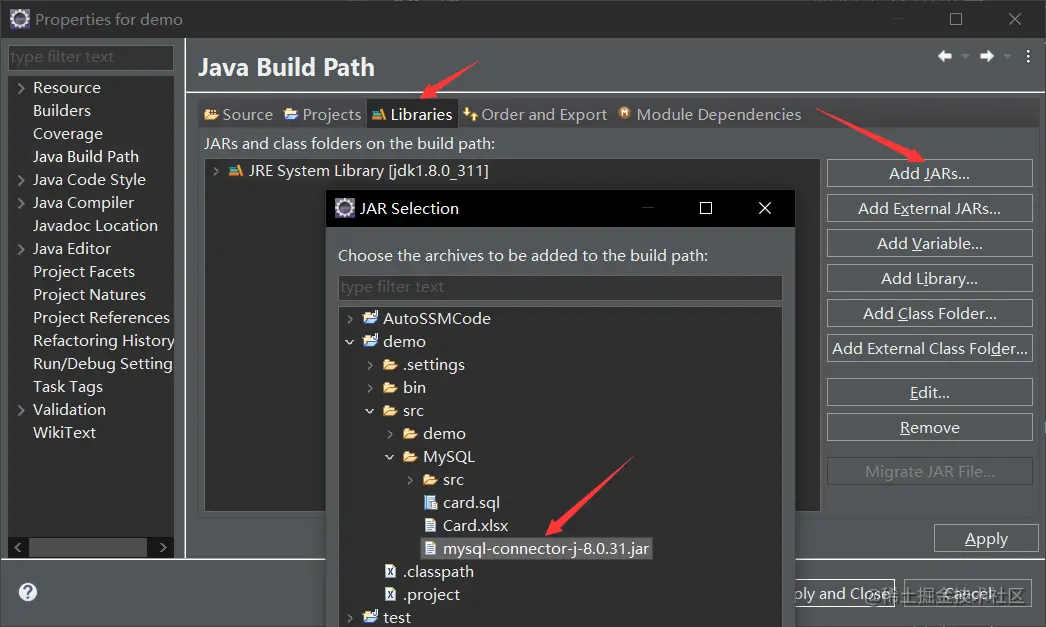Click the bin folder icon
Screen dimensions: 1046x627
(390, 388)
